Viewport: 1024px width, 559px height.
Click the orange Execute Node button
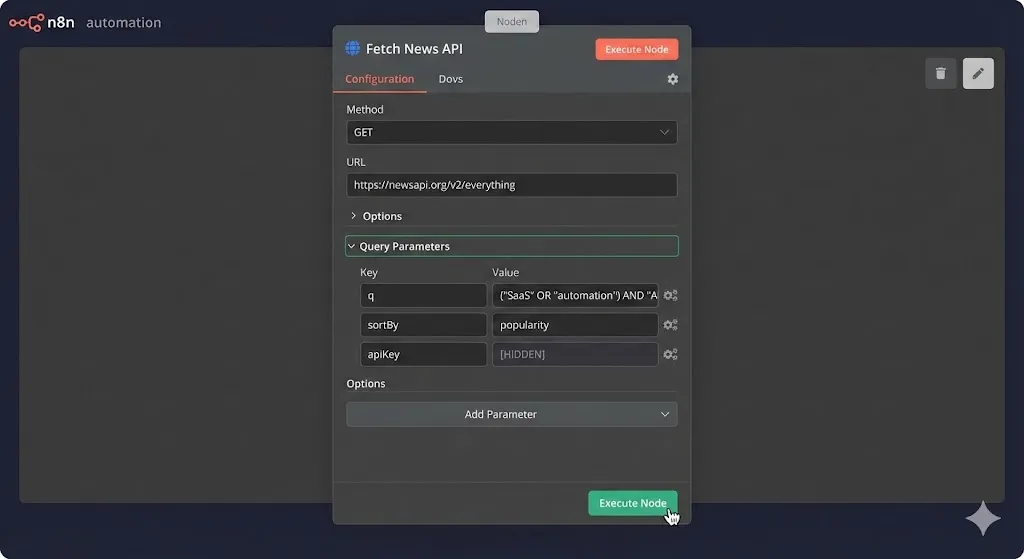click(x=636, y=49)
